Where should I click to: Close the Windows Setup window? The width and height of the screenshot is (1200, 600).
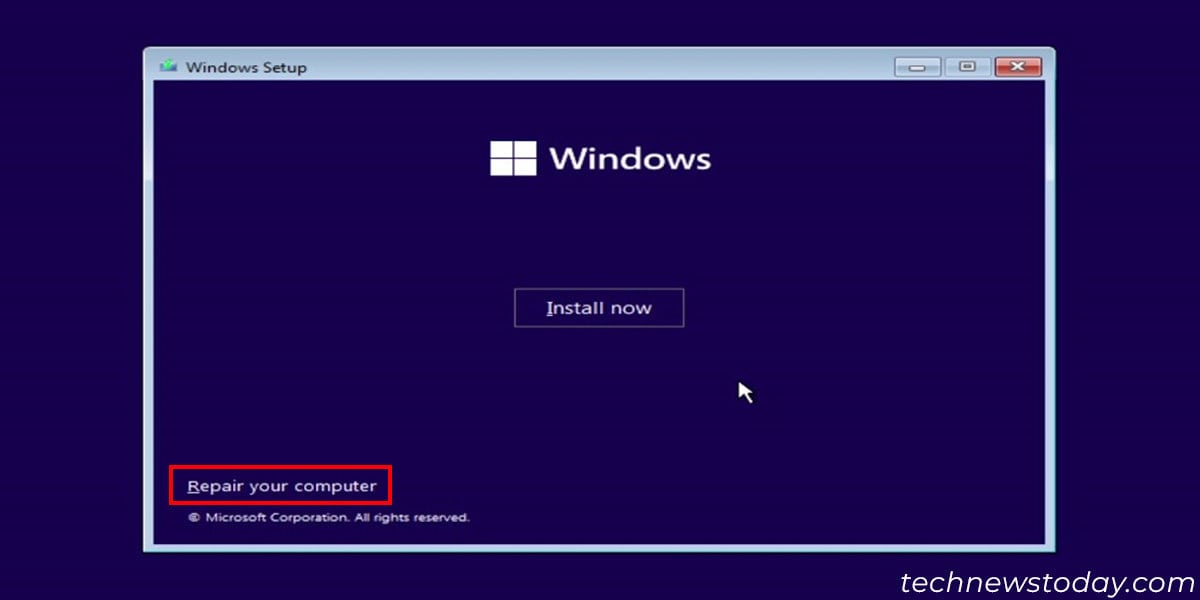click(1019, 67)
